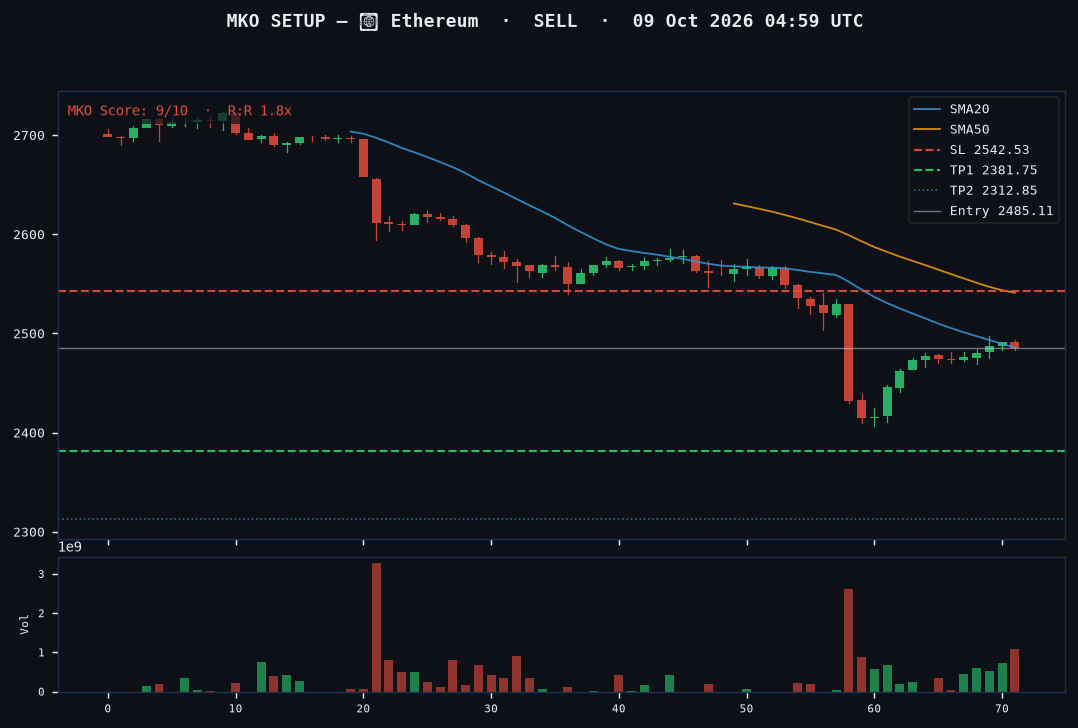Click the dotted TP2 line near 2312
1078x728 pixels.
pyautogui.click(x=562, y=519)
